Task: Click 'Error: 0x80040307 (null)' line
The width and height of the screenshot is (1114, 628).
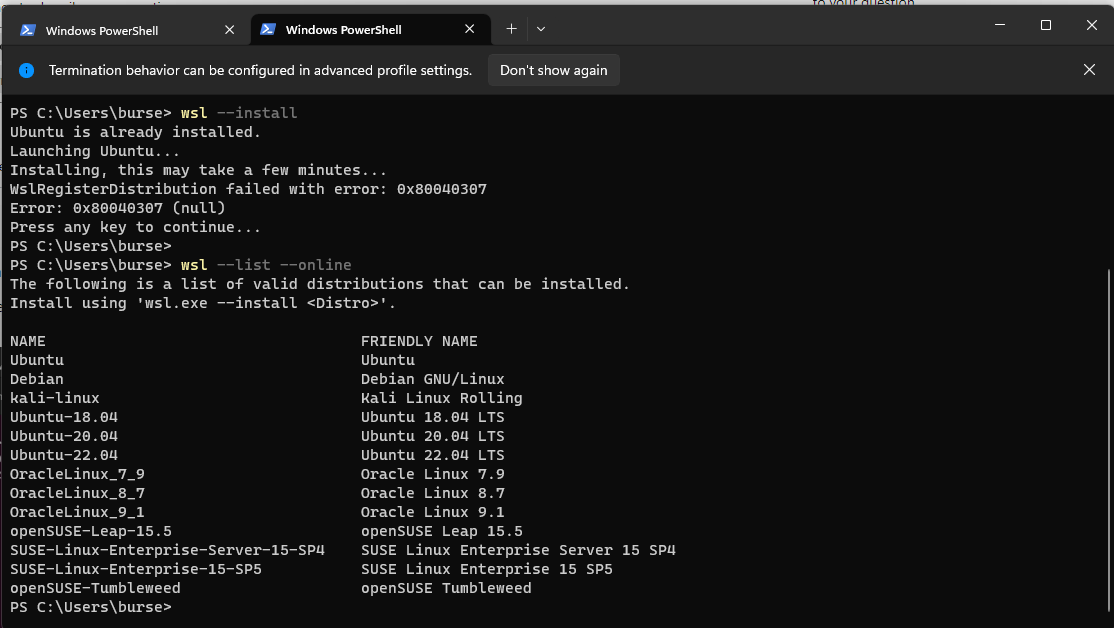Action: pos(117,208)
